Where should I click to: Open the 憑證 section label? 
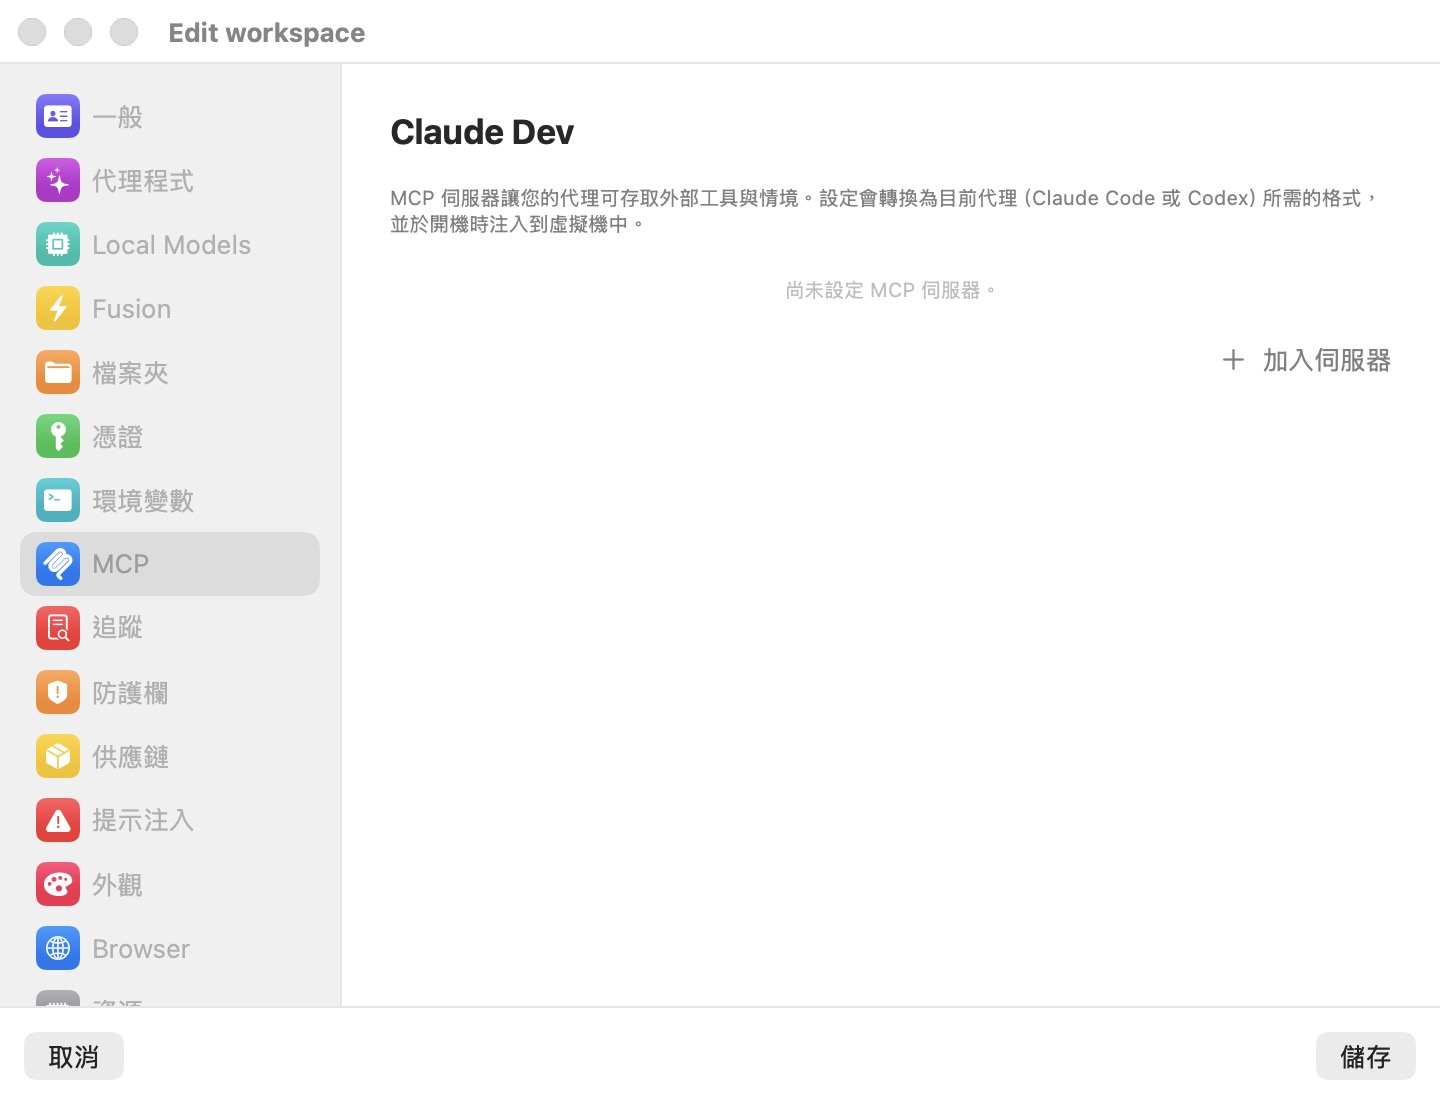(x=118, y=437)
